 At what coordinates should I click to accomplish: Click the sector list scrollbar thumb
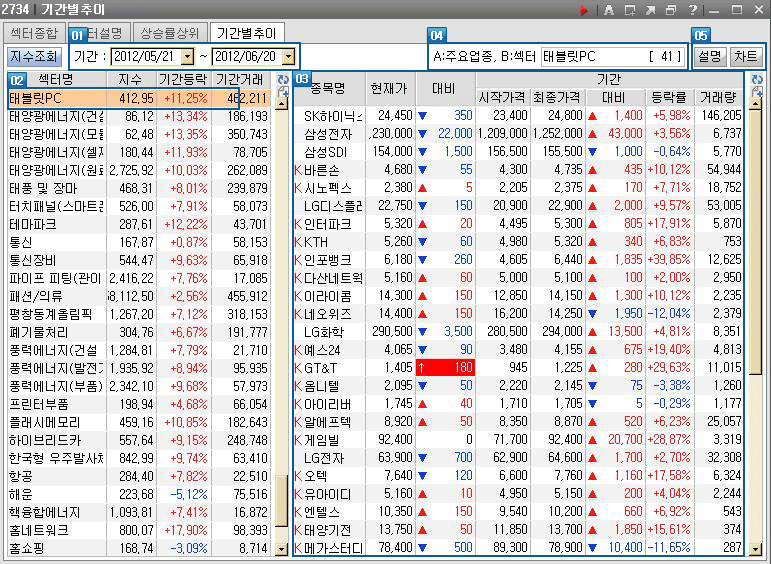[282, 500]
